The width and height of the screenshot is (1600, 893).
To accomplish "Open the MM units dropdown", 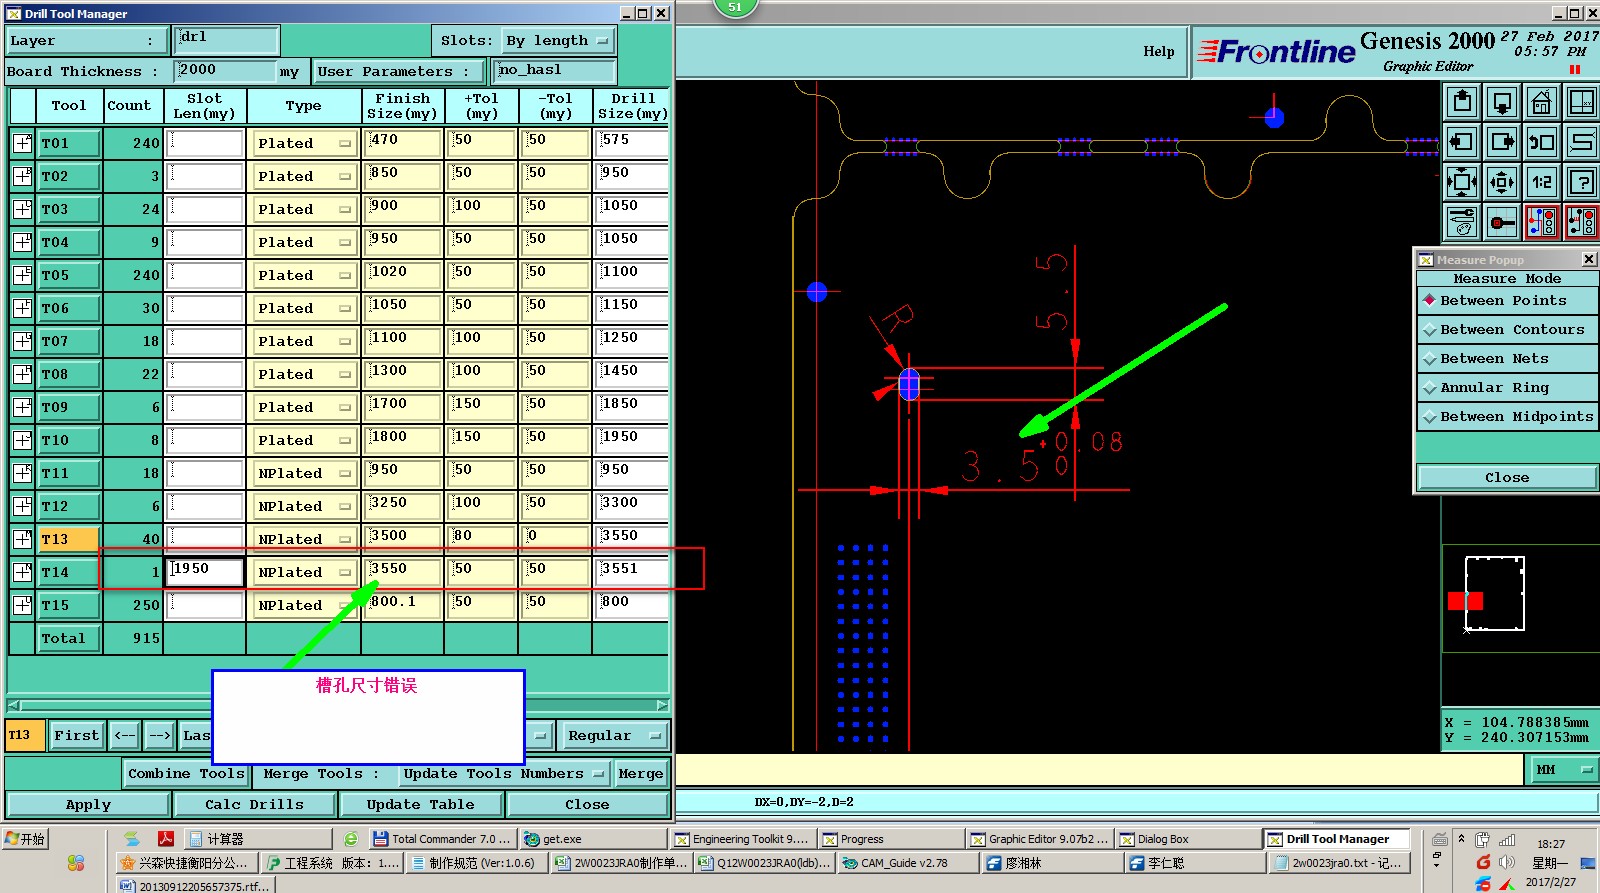I will coord(1563,770).
